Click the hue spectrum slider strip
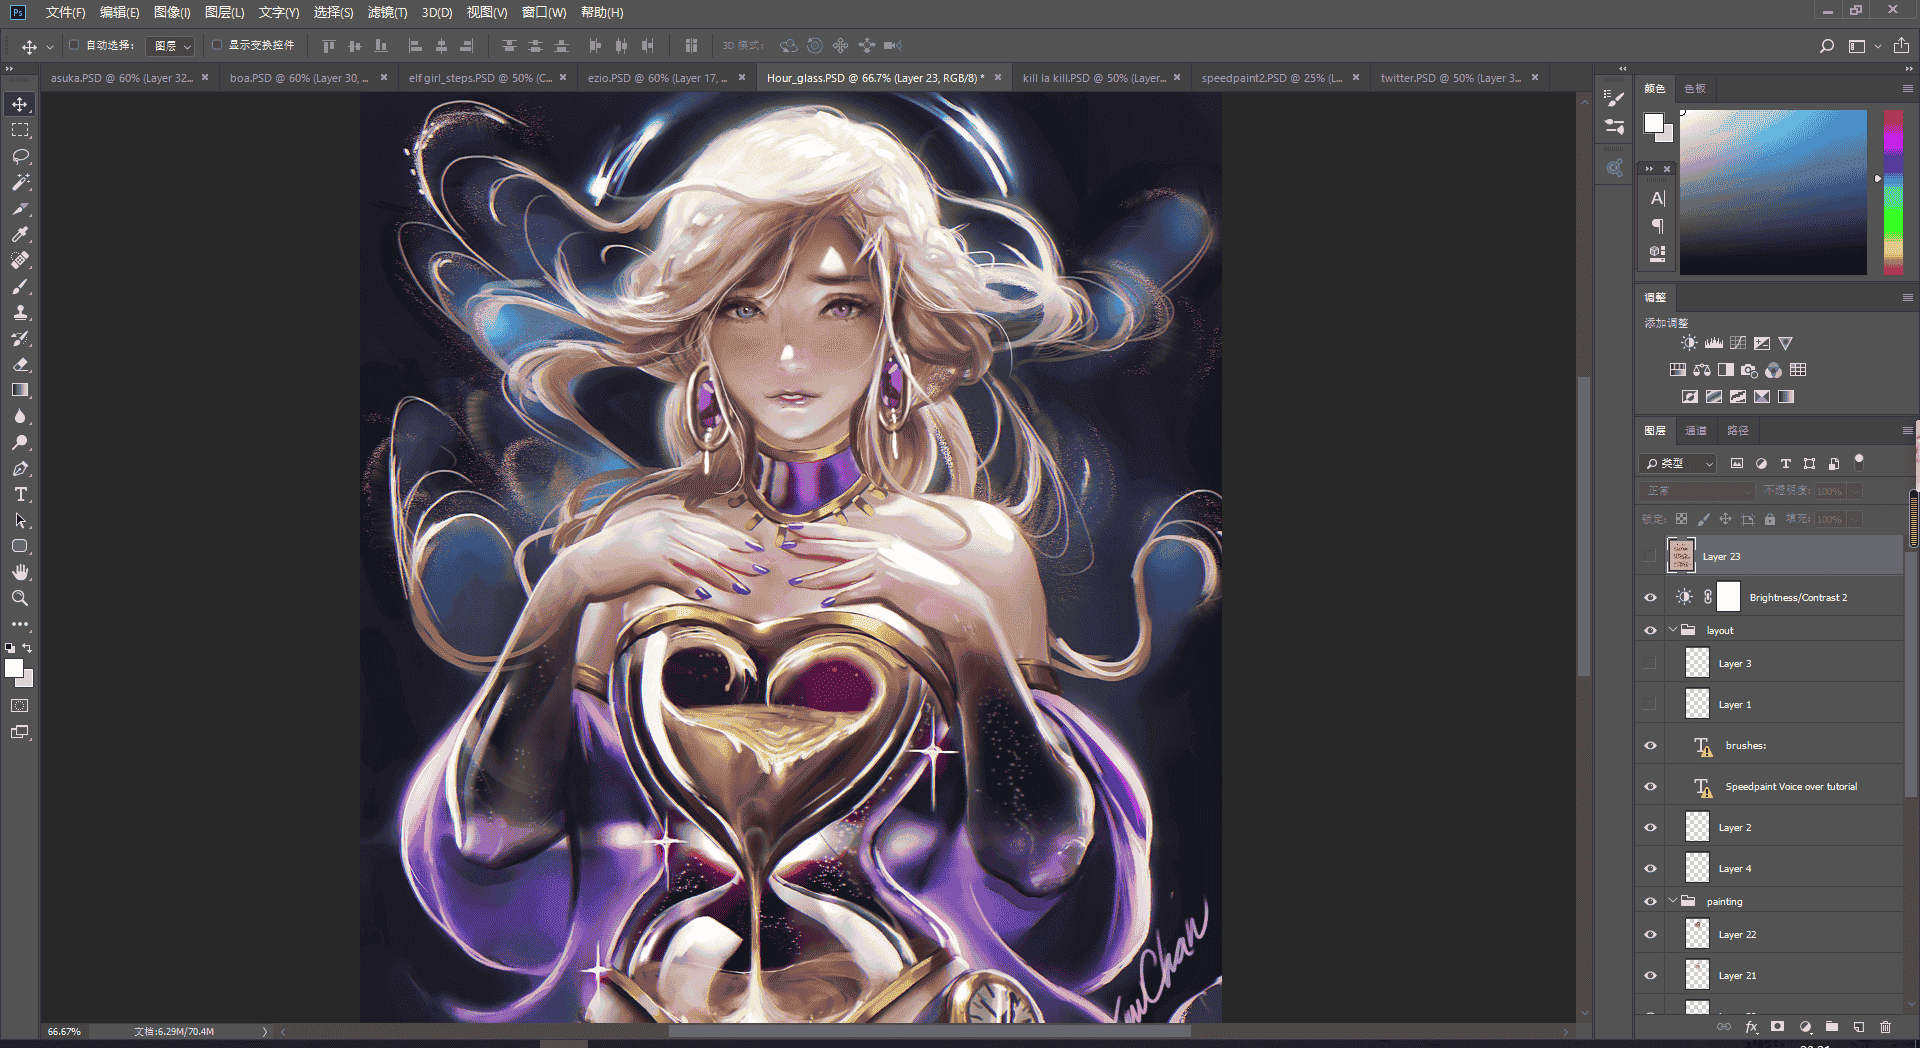This screenshot has height=1048, width=1920. [1893, 192]
